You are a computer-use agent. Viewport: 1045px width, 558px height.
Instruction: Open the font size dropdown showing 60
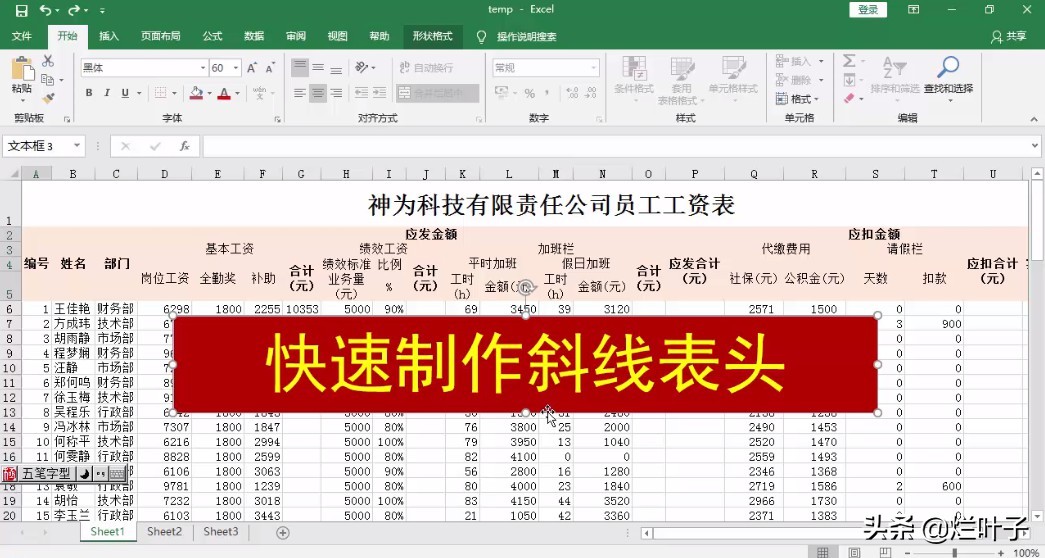pyautogui.click(x=236, y=68)
